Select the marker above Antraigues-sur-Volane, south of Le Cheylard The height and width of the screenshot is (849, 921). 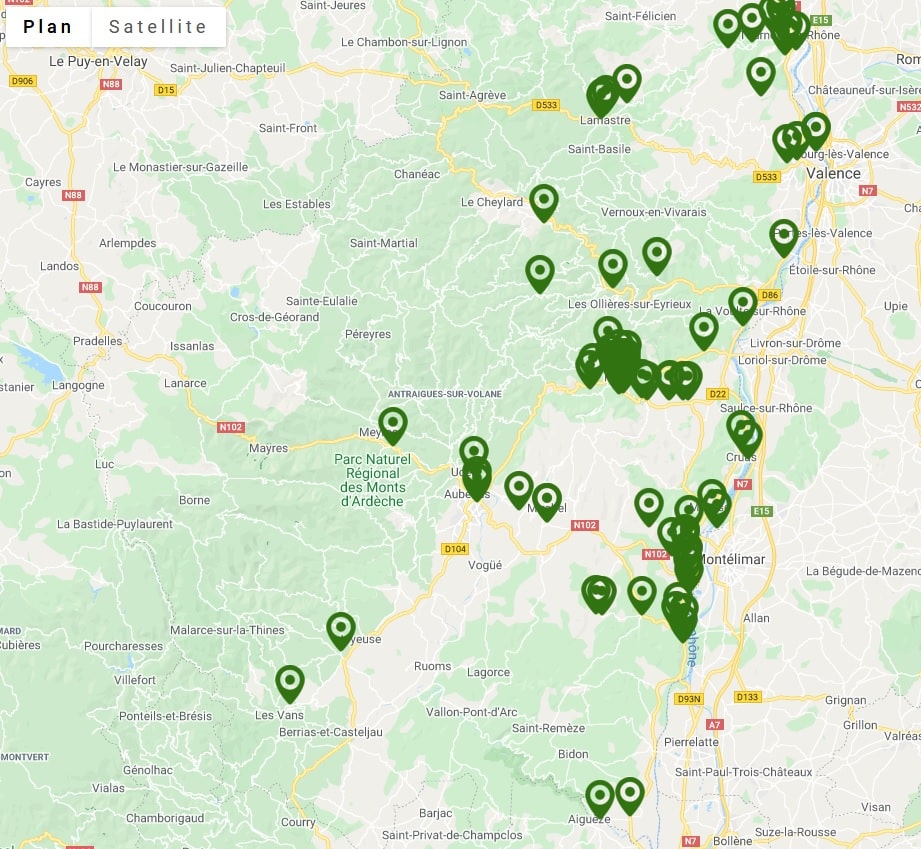540,272
